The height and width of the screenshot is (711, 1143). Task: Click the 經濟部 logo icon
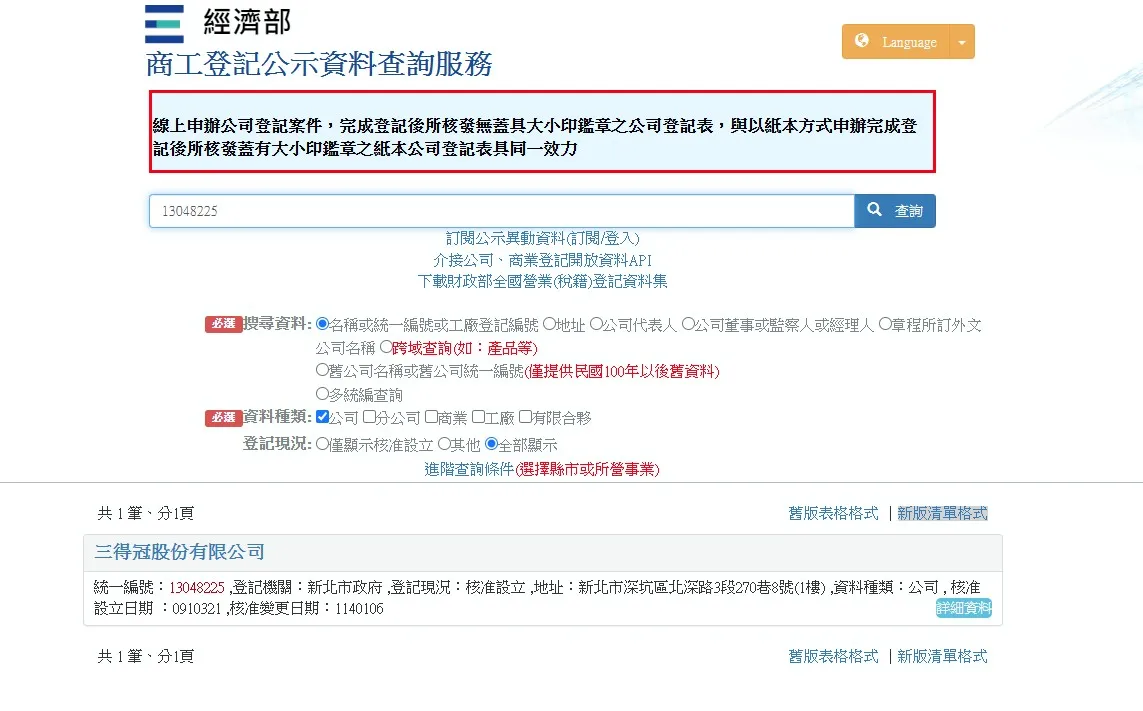(164, 23)
